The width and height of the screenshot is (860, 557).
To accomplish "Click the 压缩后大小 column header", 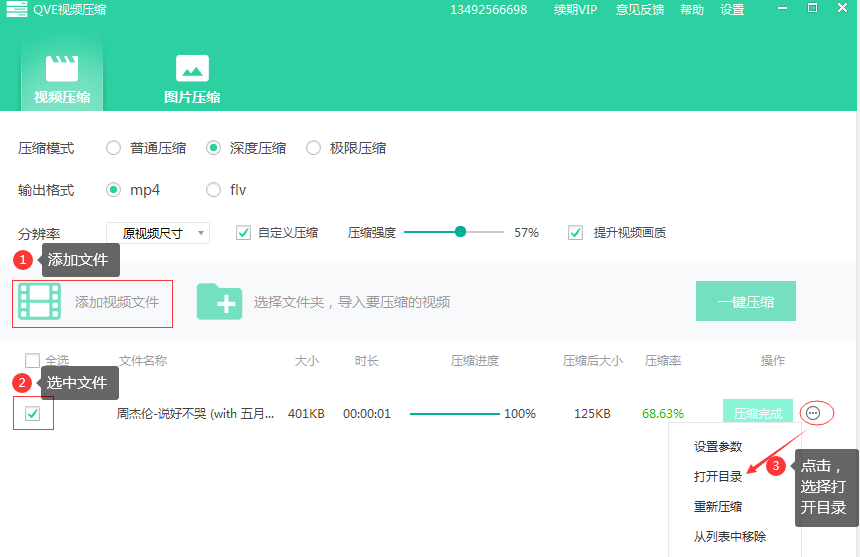I will (593, 361).
